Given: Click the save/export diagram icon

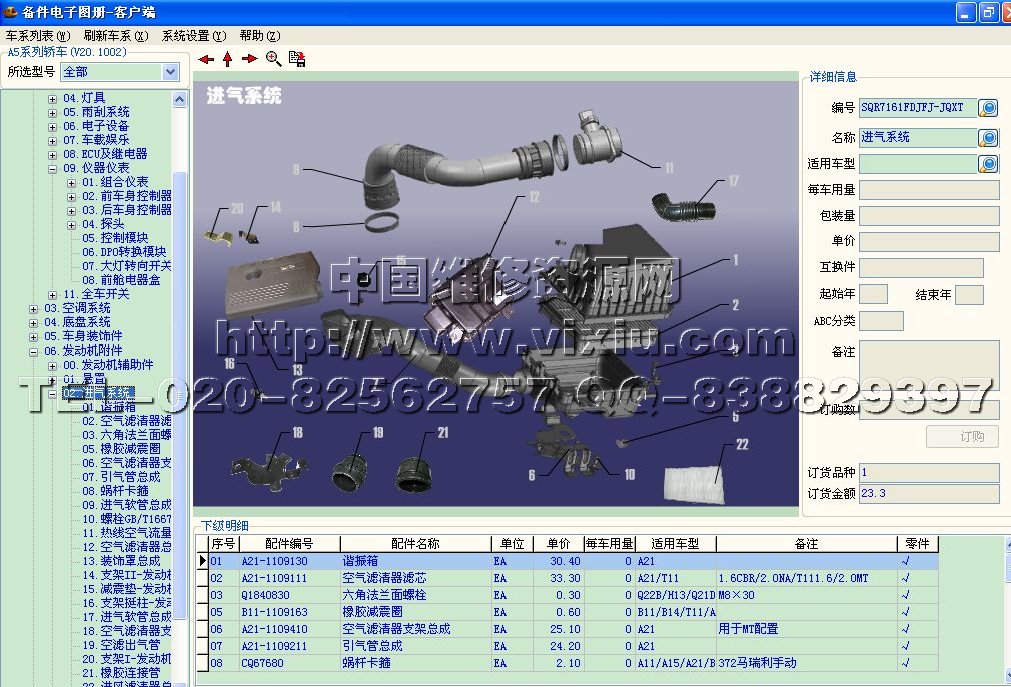Looking at the screenshot, I should click(x=297, y=59).
